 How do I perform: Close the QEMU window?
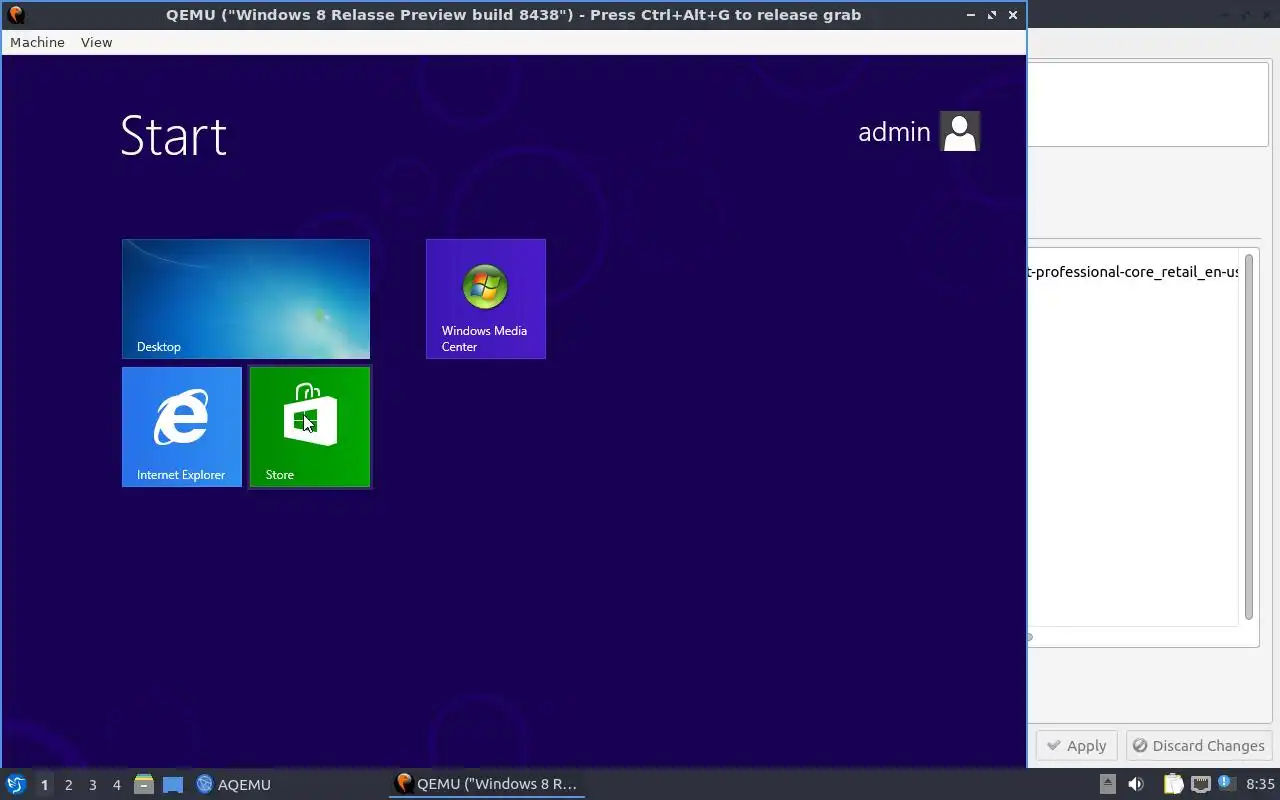tap(1013, 15)
